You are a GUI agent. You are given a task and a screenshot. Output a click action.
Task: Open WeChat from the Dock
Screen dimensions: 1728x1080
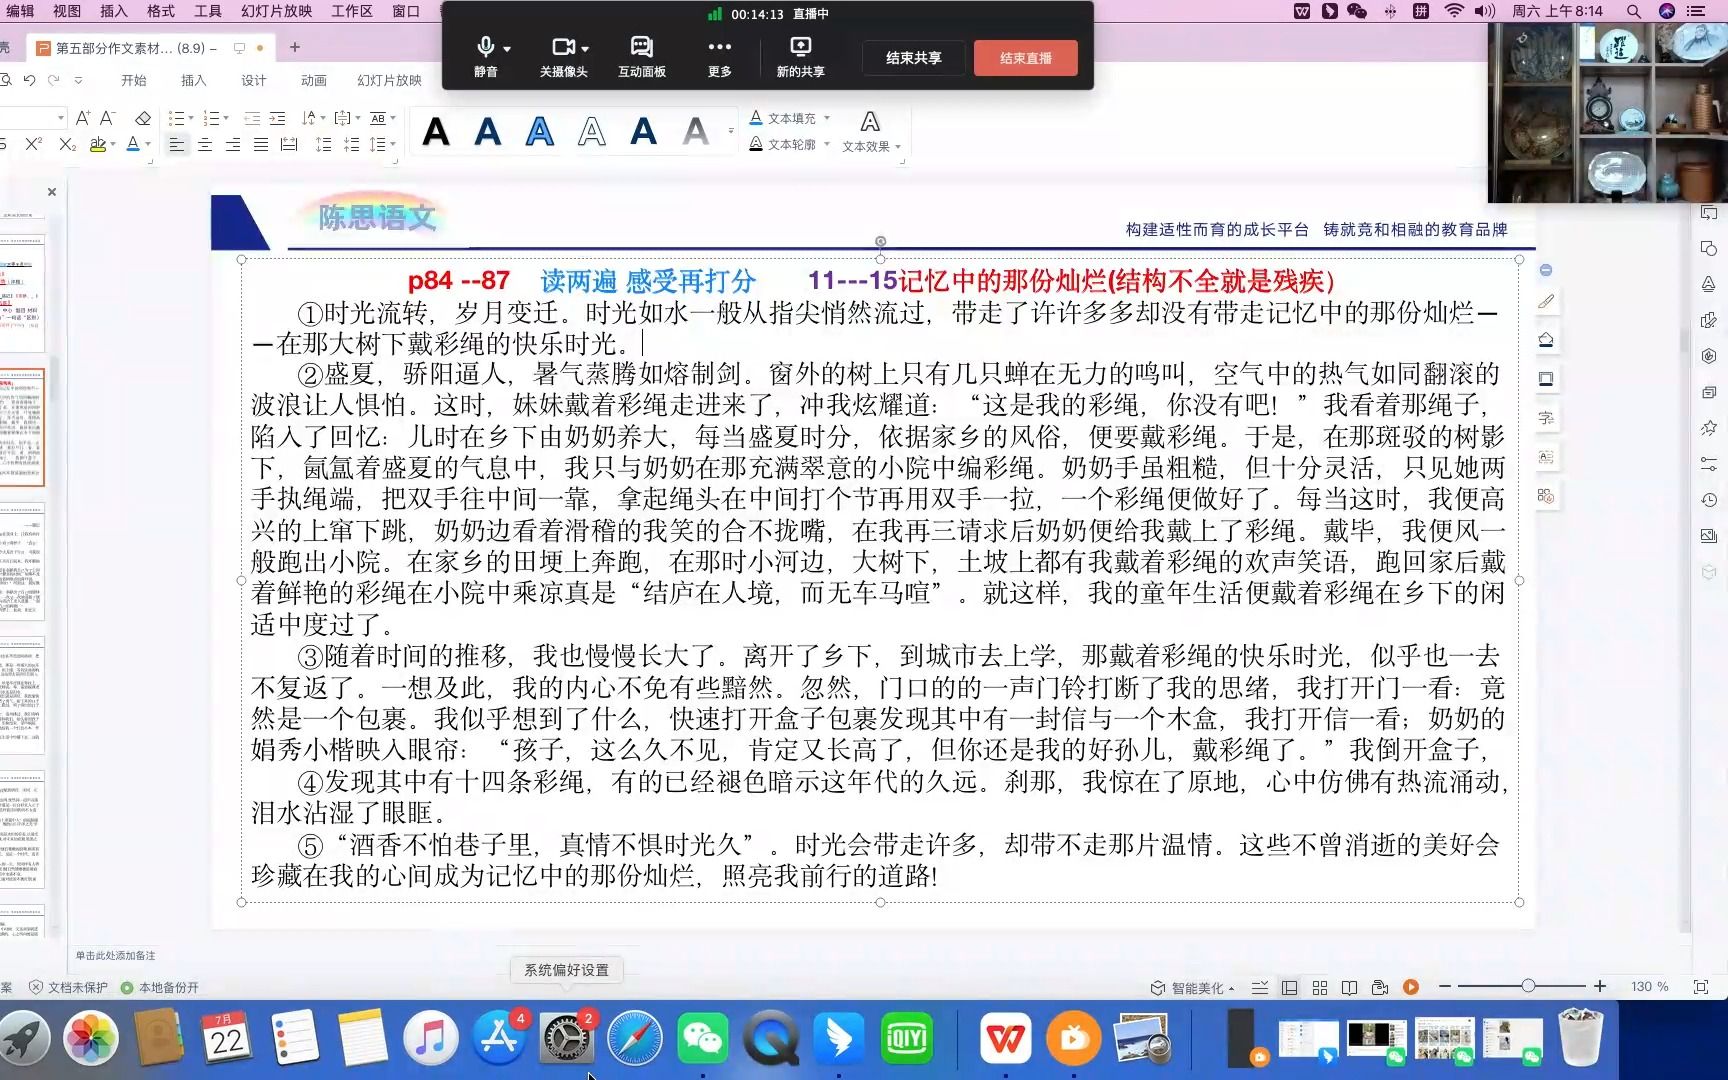(702, 1037)
